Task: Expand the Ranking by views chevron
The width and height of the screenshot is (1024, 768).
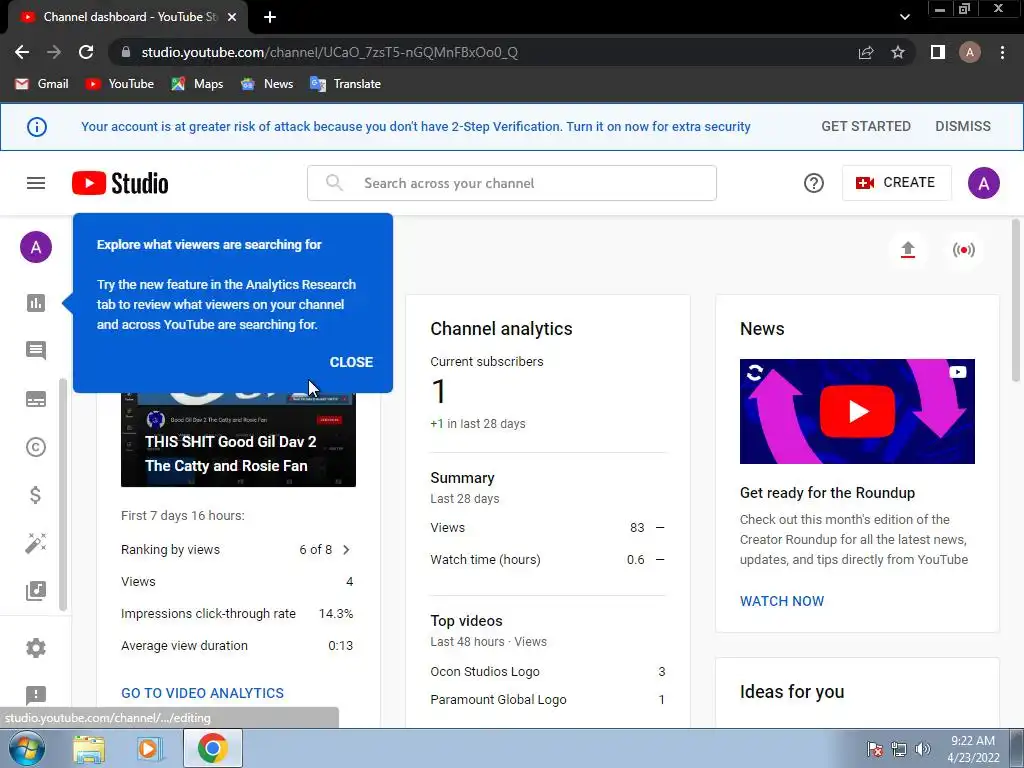Action: (x=346, y=550)
